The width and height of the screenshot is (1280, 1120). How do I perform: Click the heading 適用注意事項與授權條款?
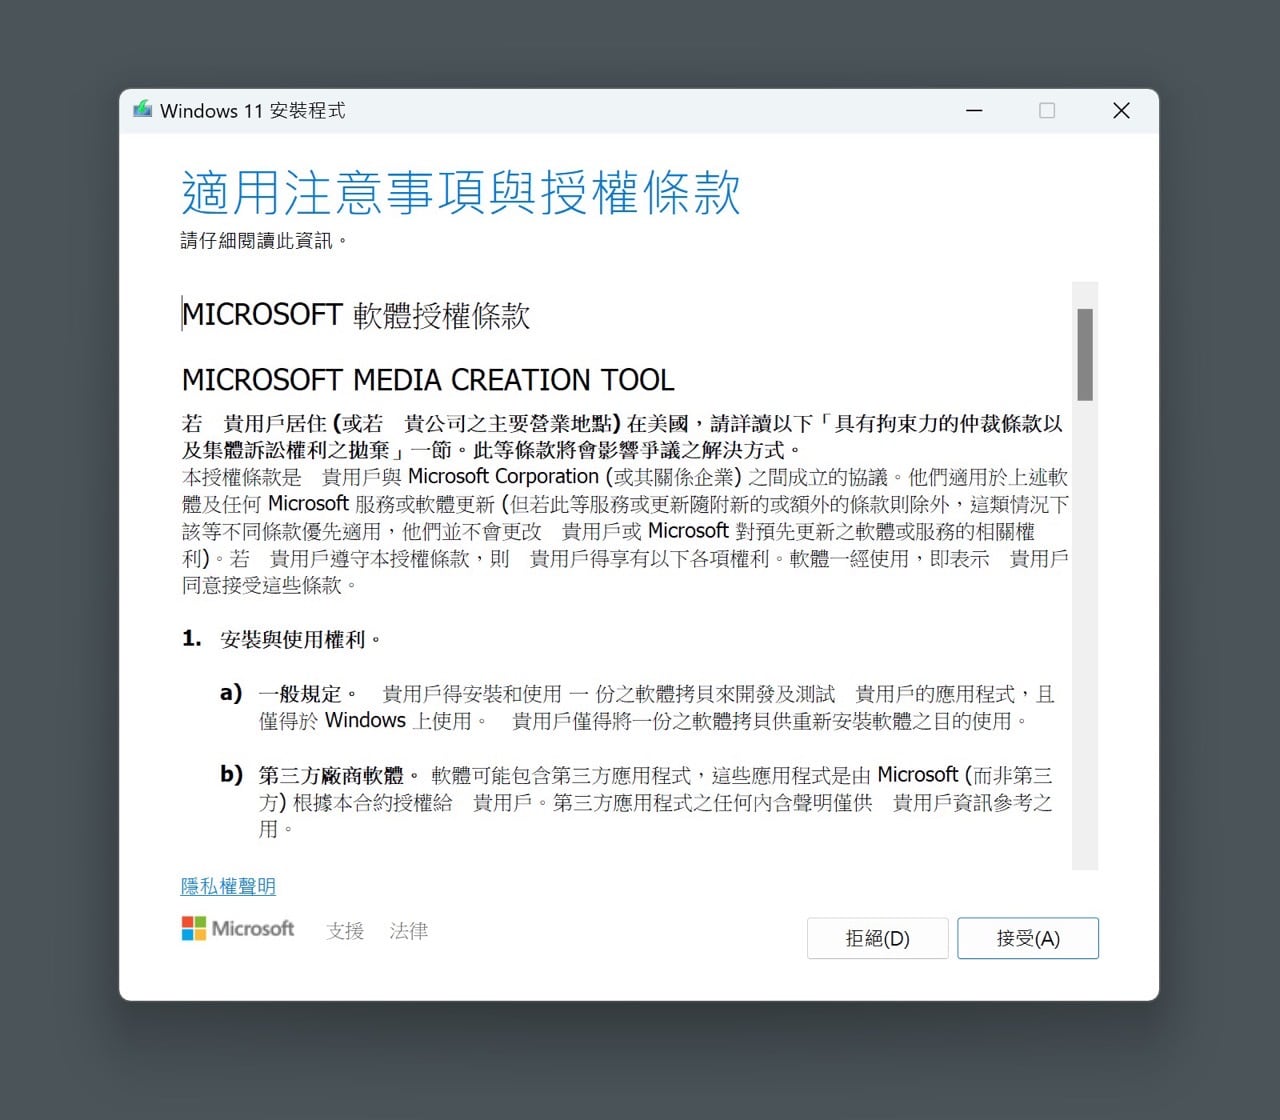click(461, 192)
